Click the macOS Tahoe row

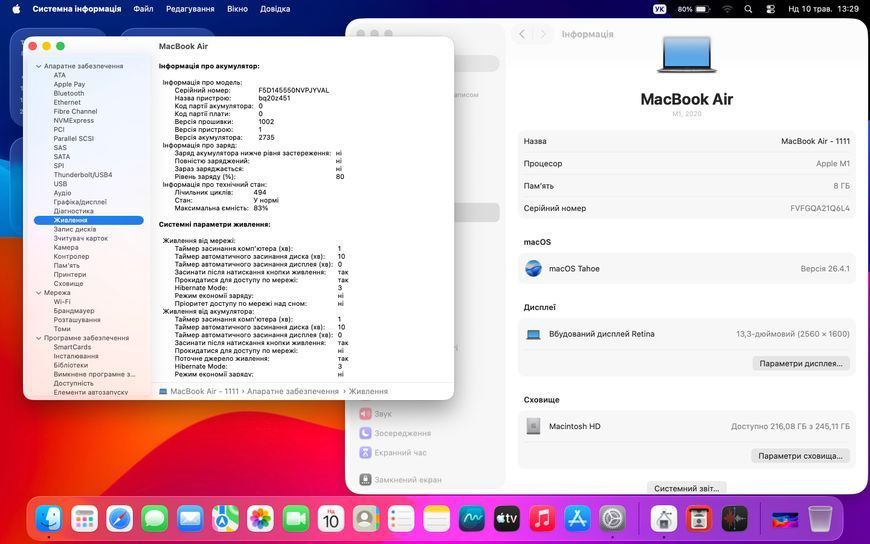click(x=686, y=269)
